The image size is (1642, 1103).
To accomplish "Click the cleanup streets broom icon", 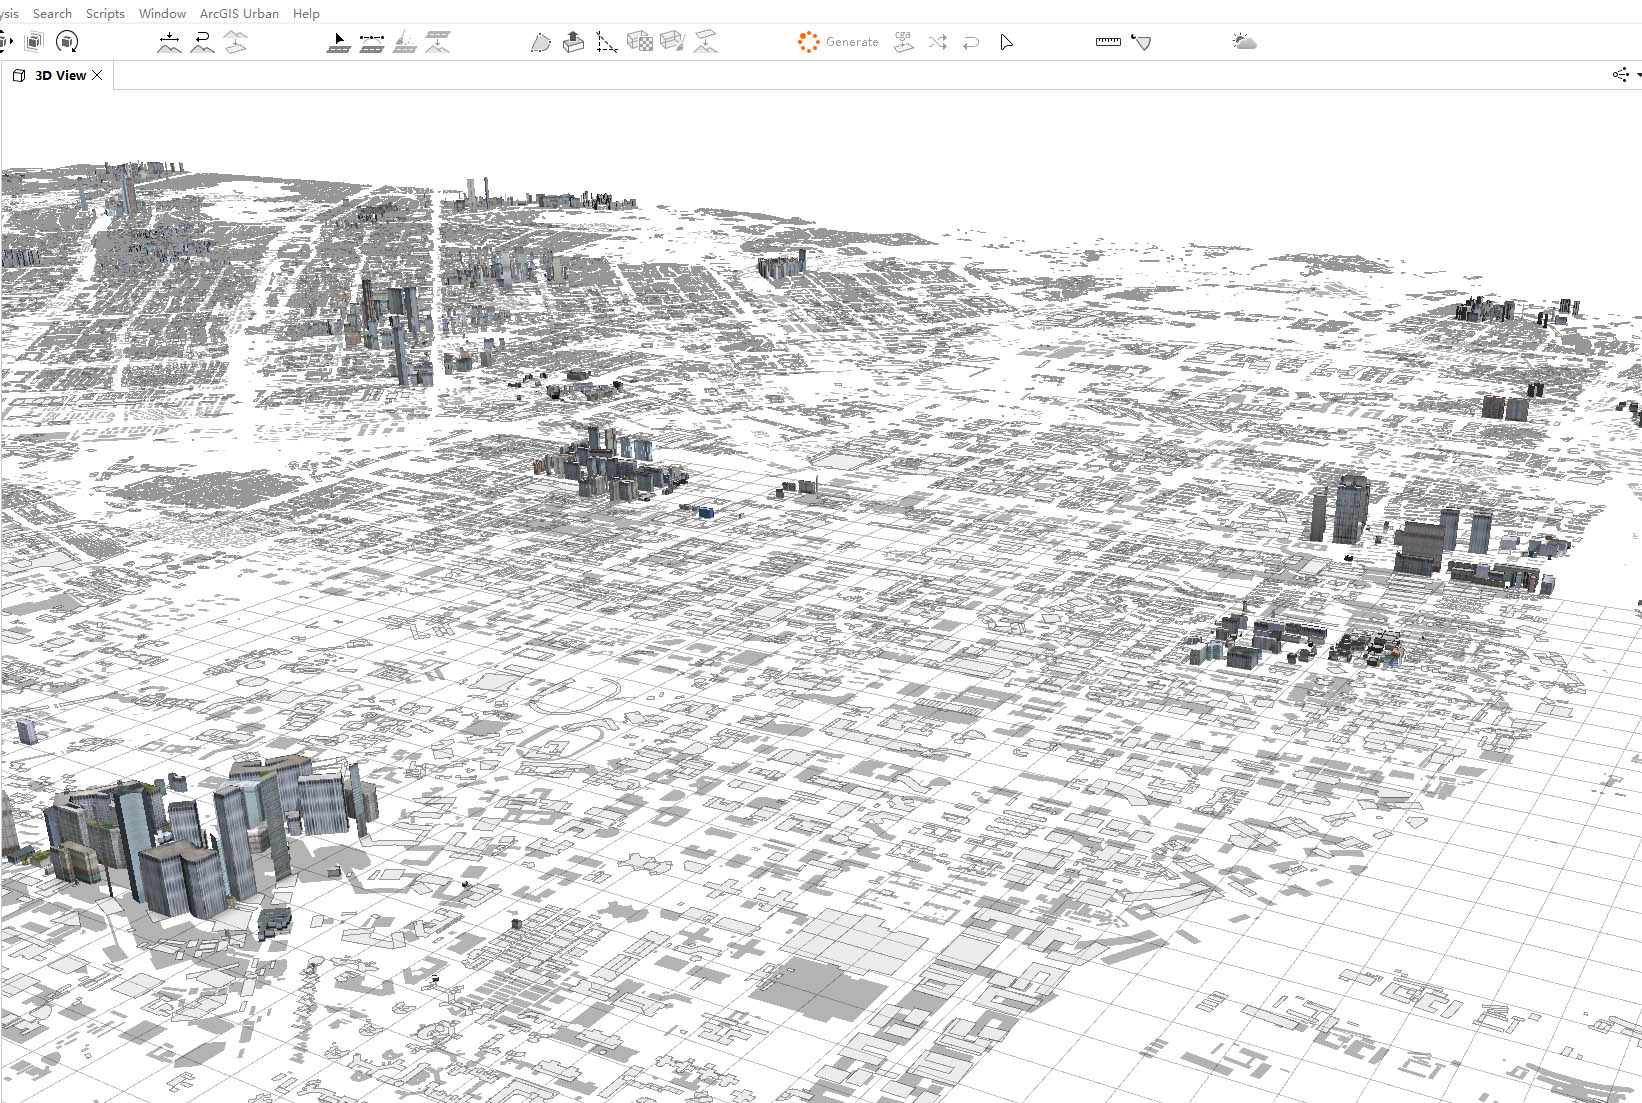I will [x=405, y=42].
